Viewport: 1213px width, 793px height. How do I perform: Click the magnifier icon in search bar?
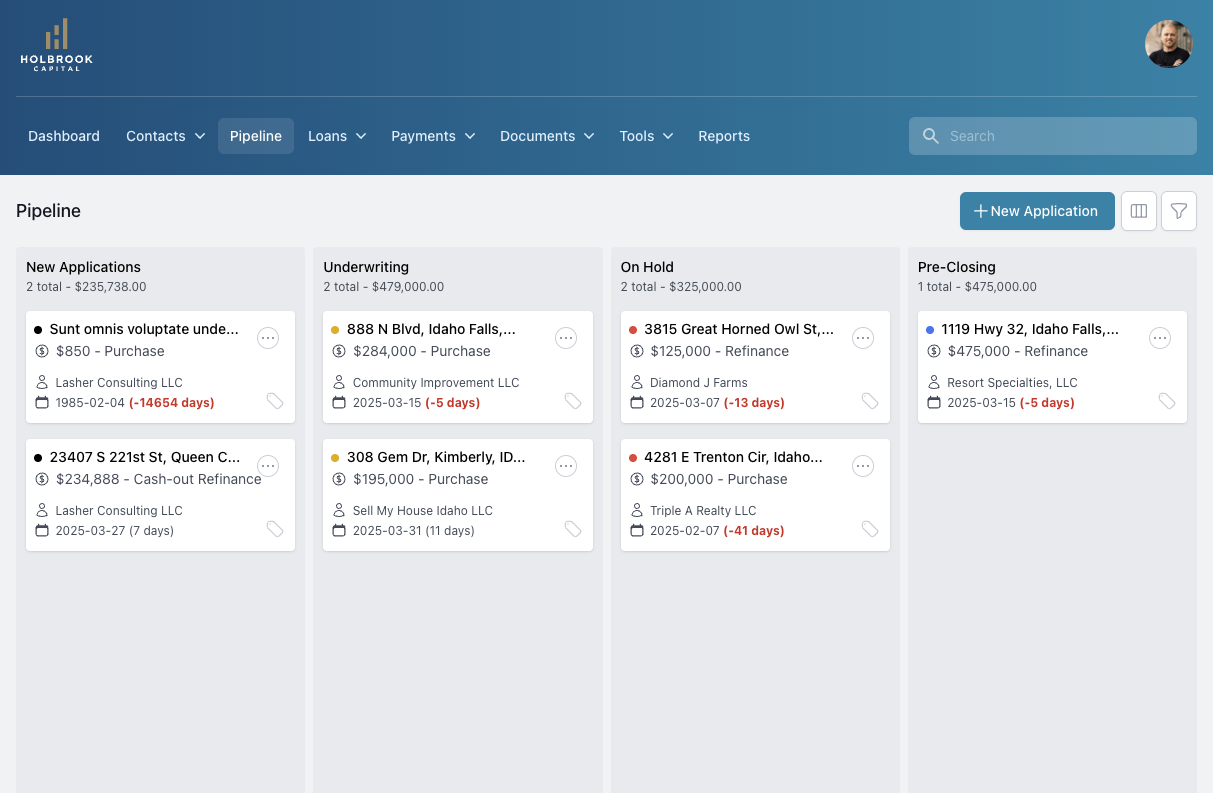[x=930, y=136]
